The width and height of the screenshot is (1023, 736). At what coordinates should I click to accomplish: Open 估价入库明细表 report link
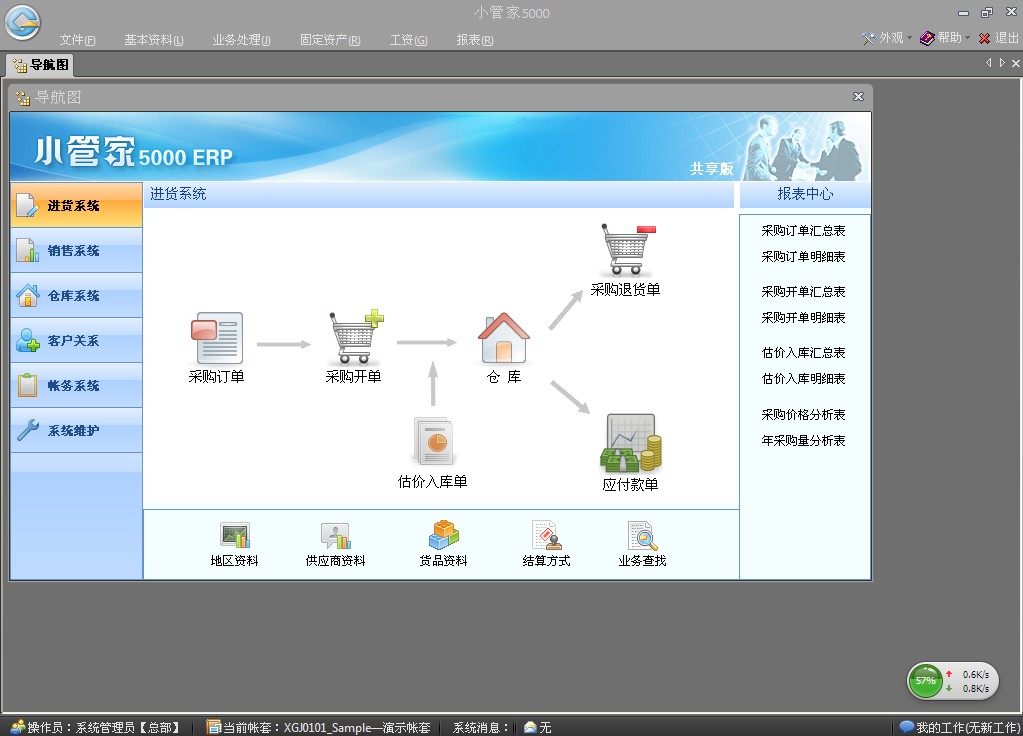(803, 378)
